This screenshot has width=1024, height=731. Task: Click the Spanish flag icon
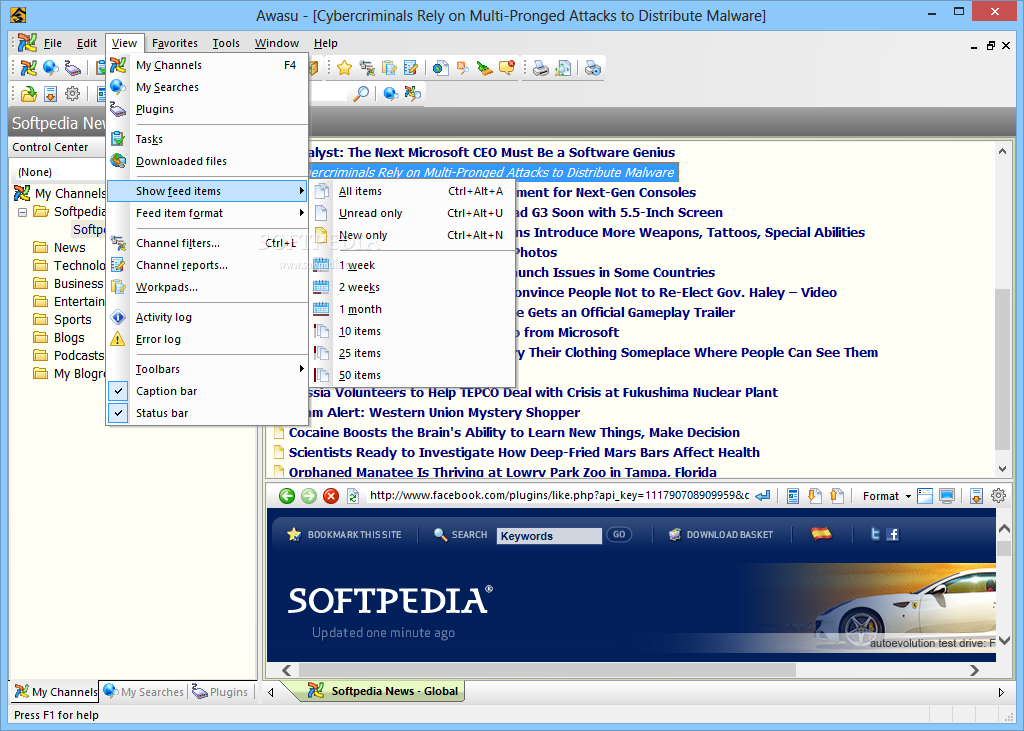pyautogui.click(x=822, y=534)
